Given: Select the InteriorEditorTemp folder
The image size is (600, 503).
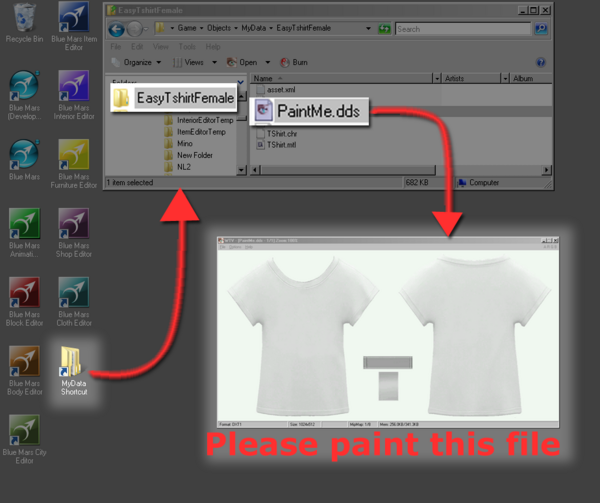Looking at the screenshot, I should (x=199, y=120).
